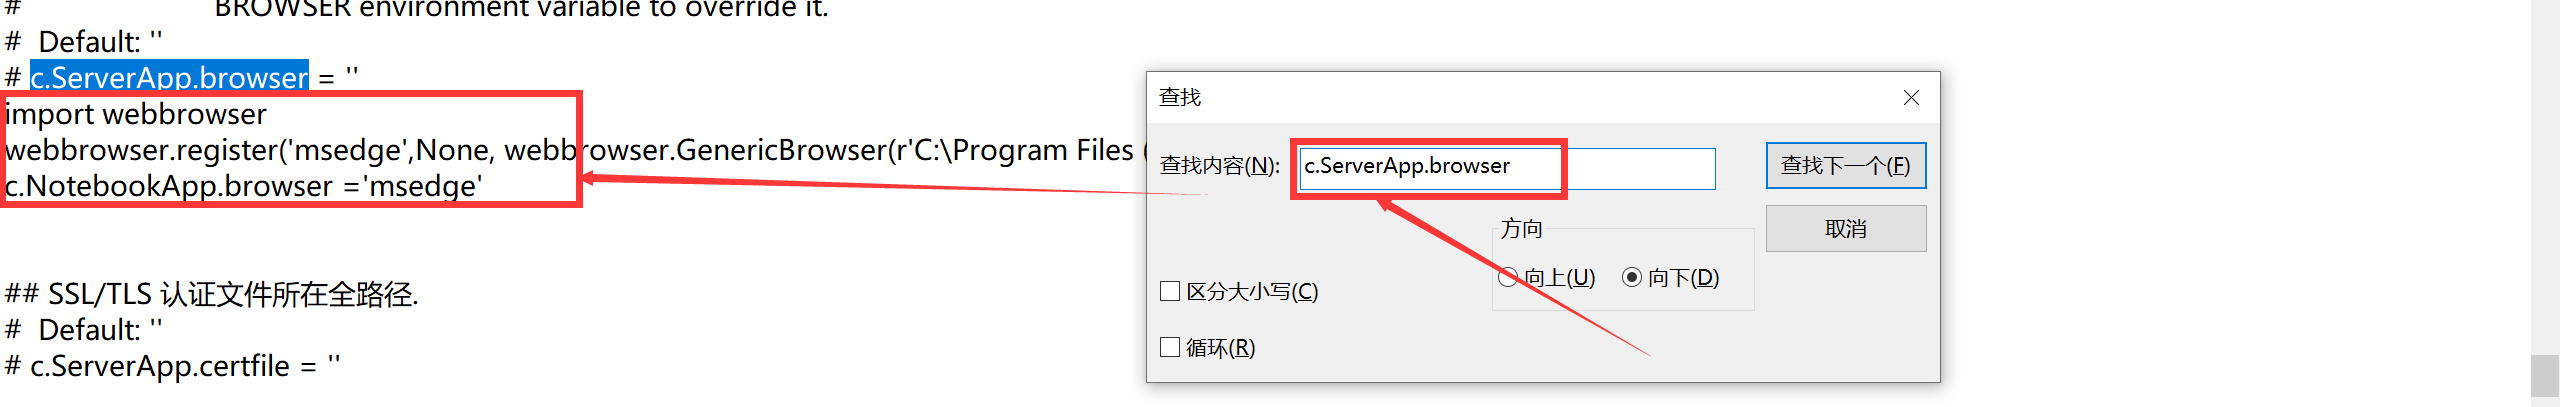Screen dimensions: 2560x407
Task: Click the 'import webbrowser' line
Action: tap(136, 114)
